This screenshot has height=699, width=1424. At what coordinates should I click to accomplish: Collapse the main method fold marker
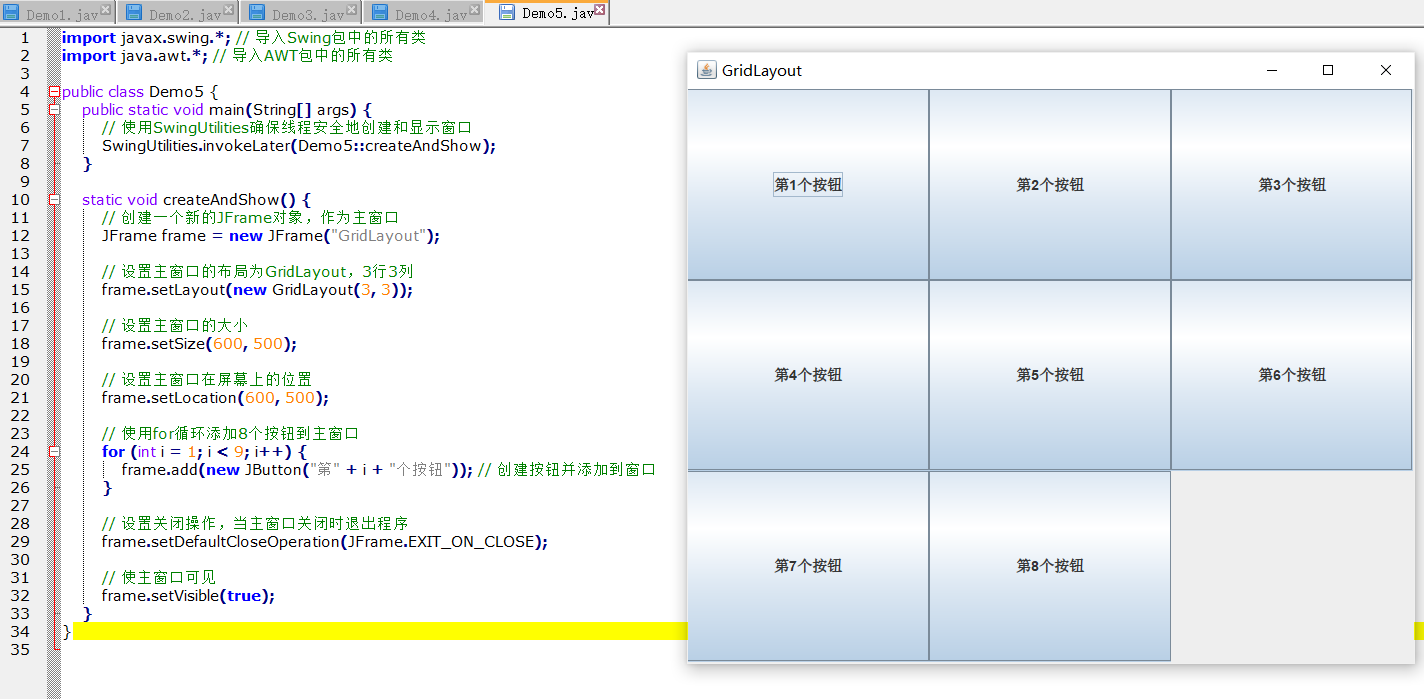(x=55, y=110)
